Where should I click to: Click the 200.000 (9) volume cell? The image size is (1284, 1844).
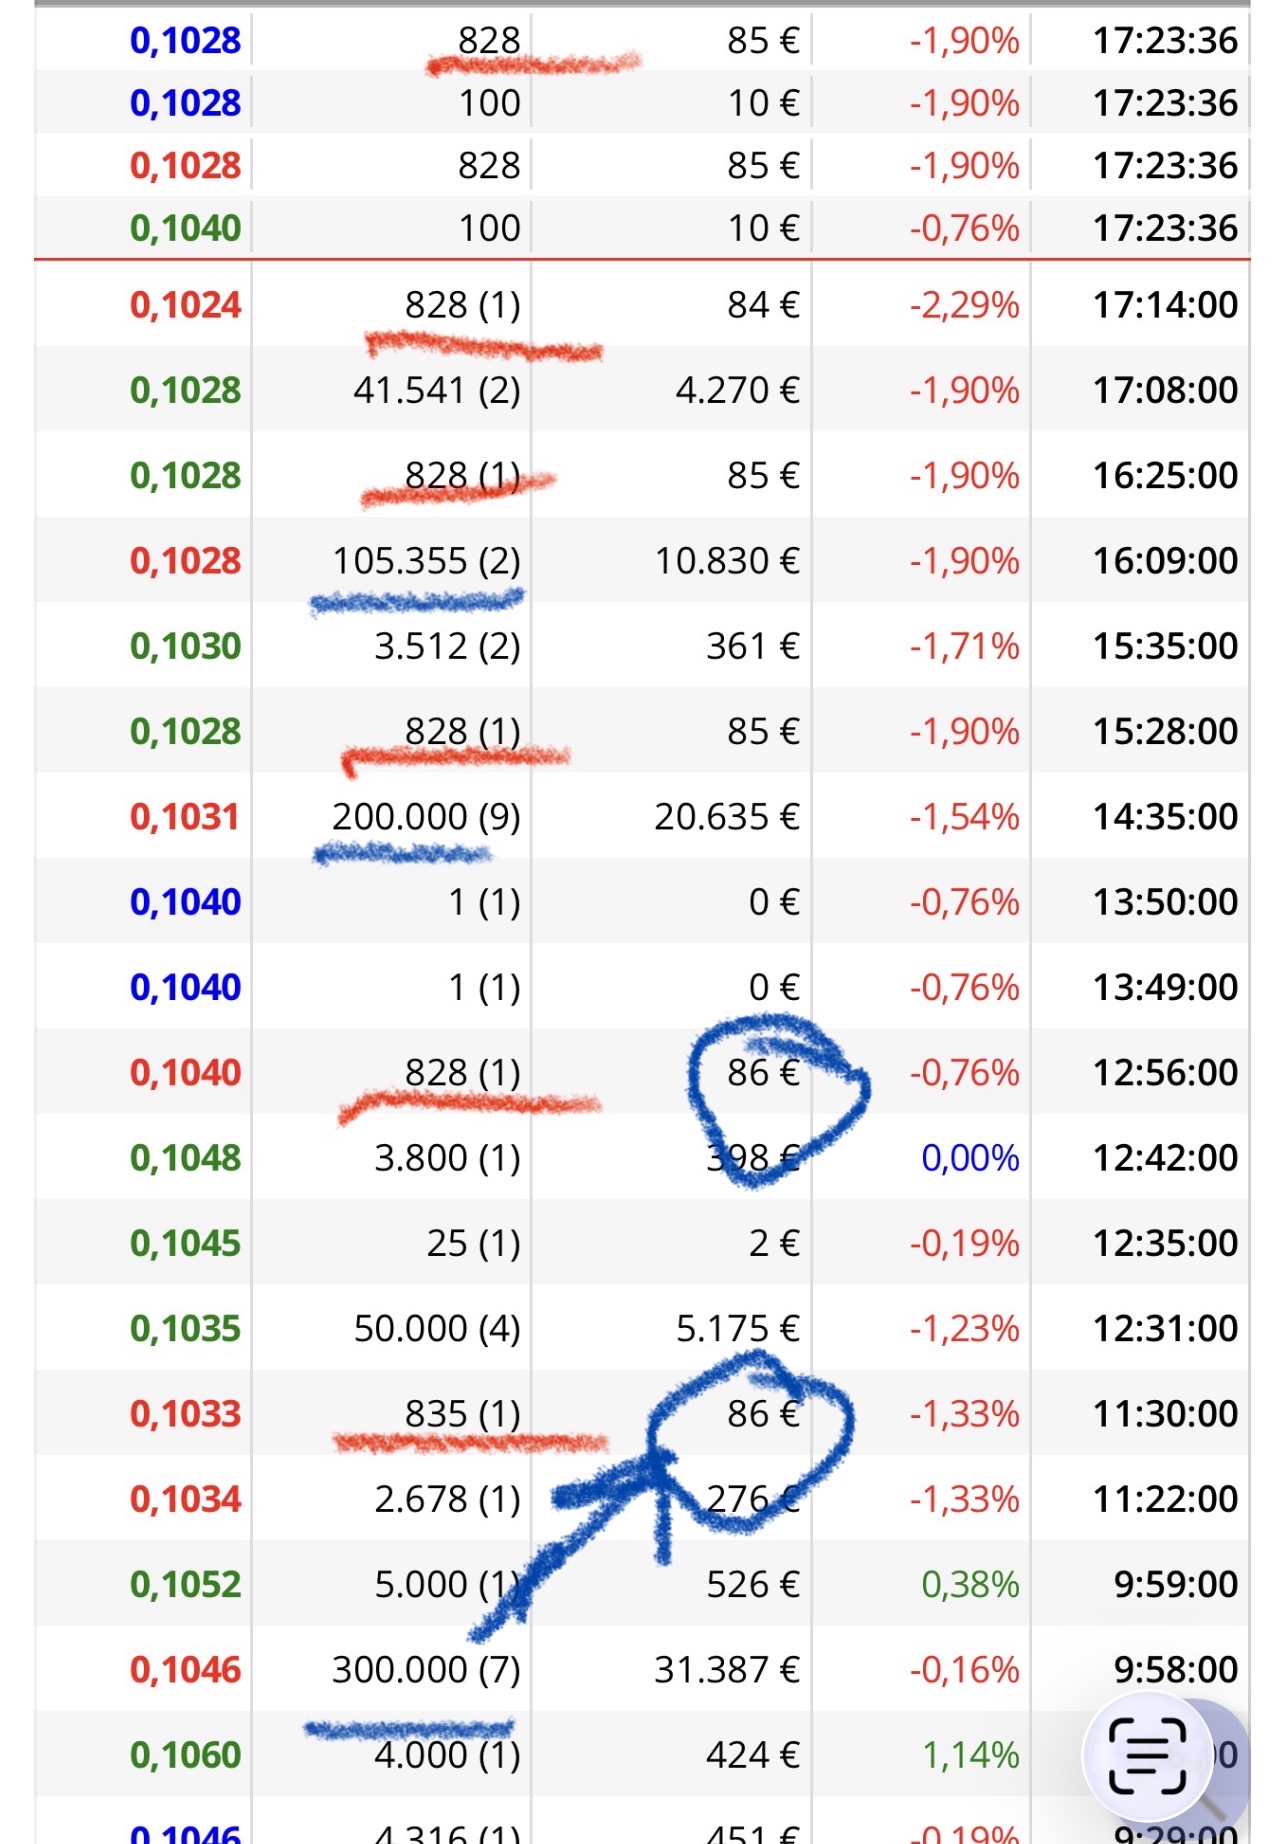point(426,817)
